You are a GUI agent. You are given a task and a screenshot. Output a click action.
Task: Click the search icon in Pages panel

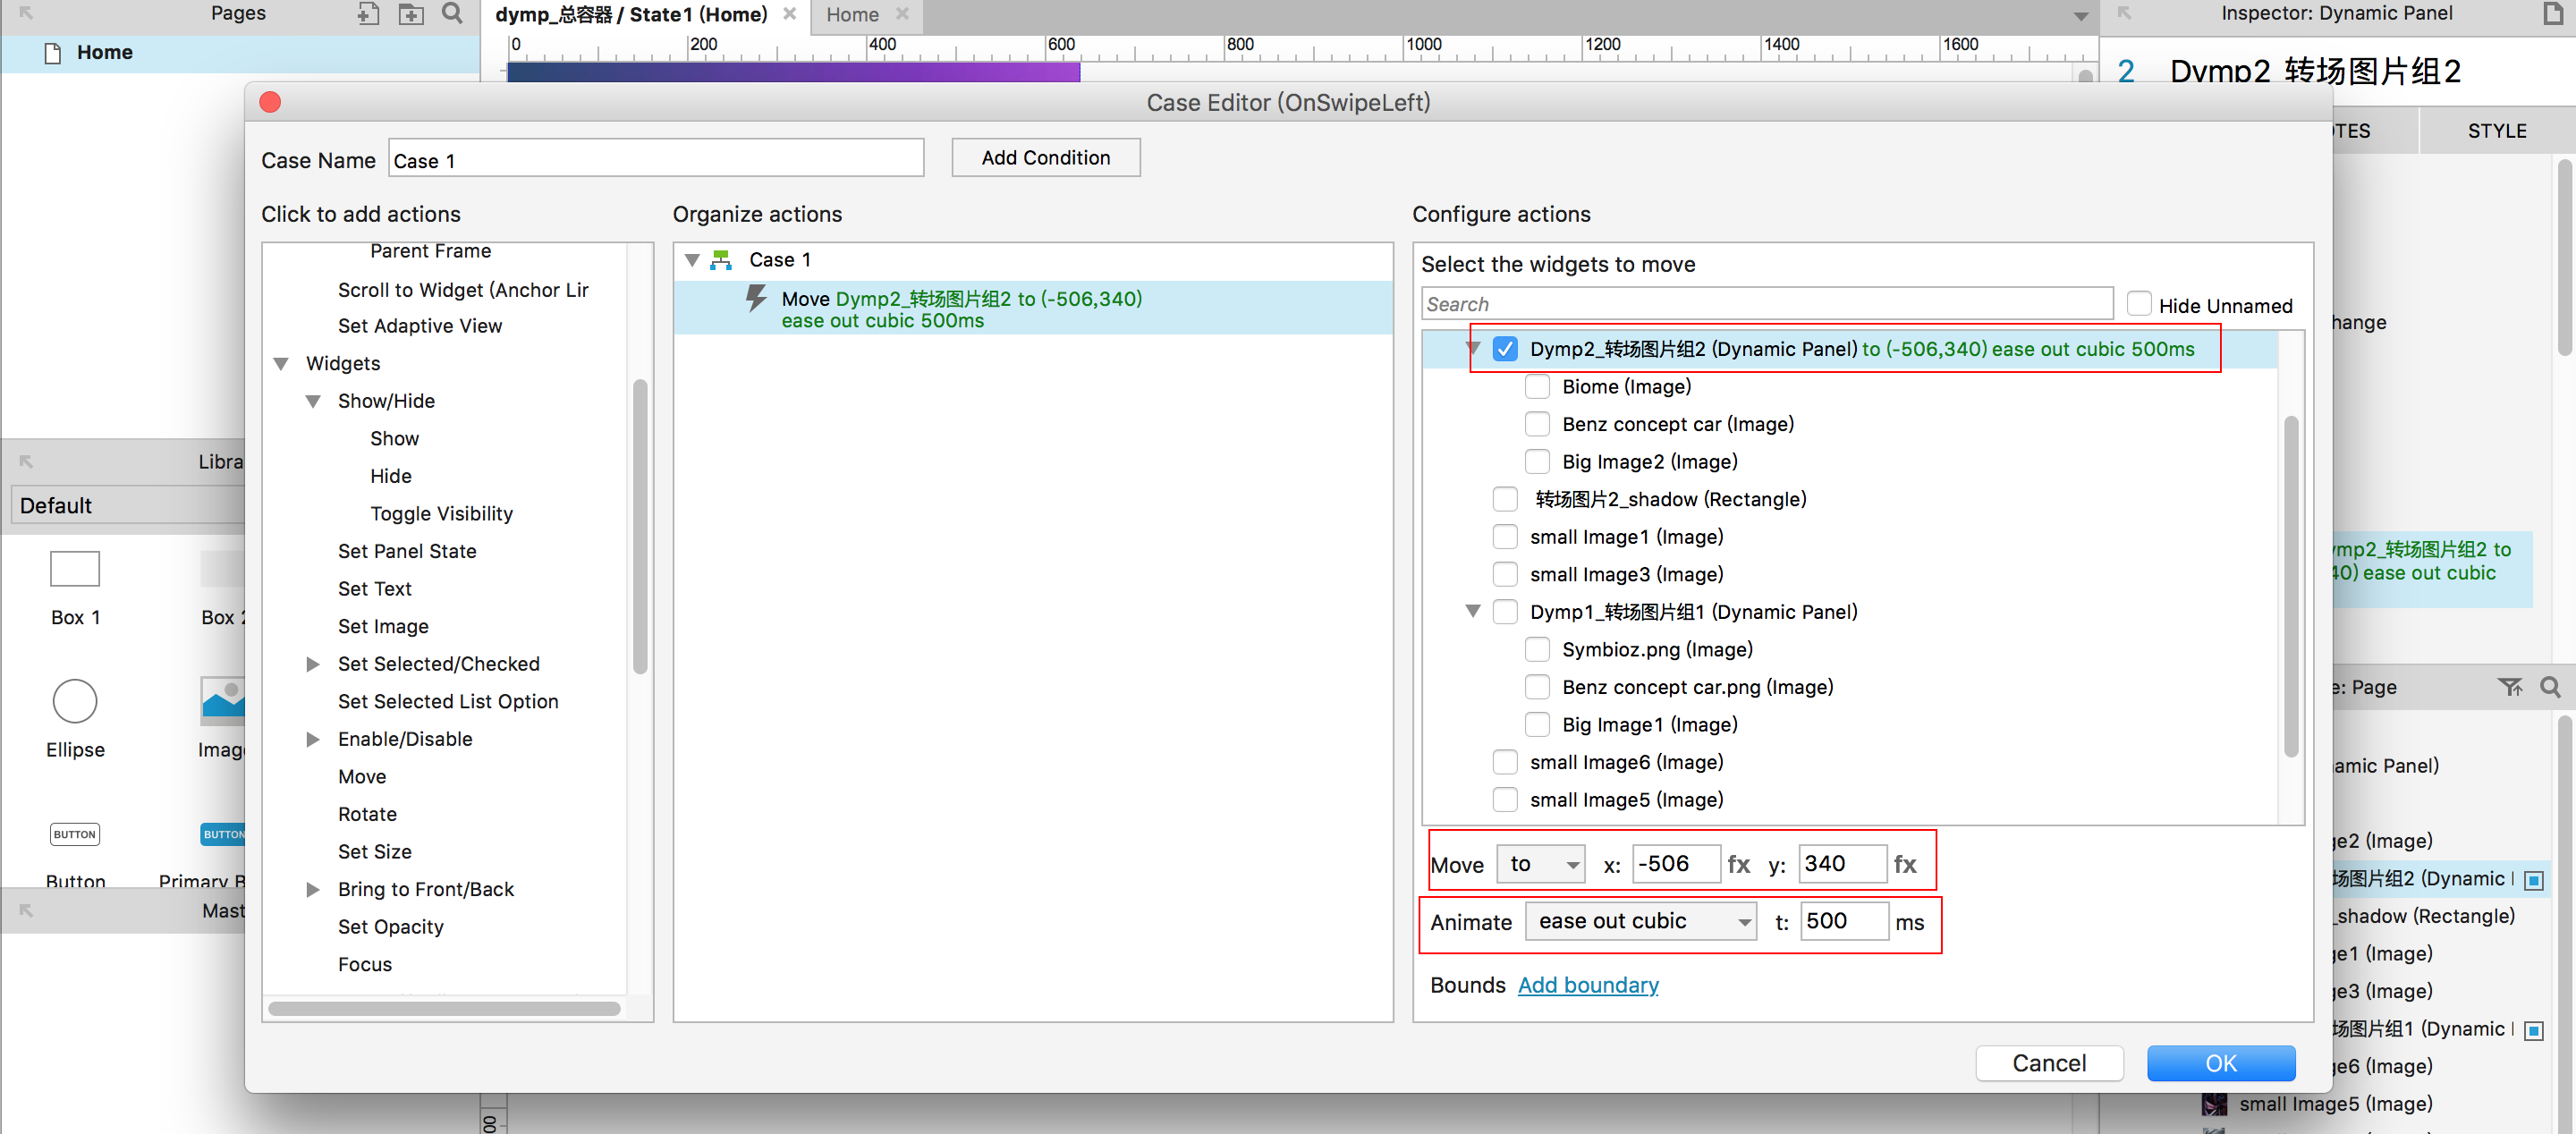(x=452, y=14)
